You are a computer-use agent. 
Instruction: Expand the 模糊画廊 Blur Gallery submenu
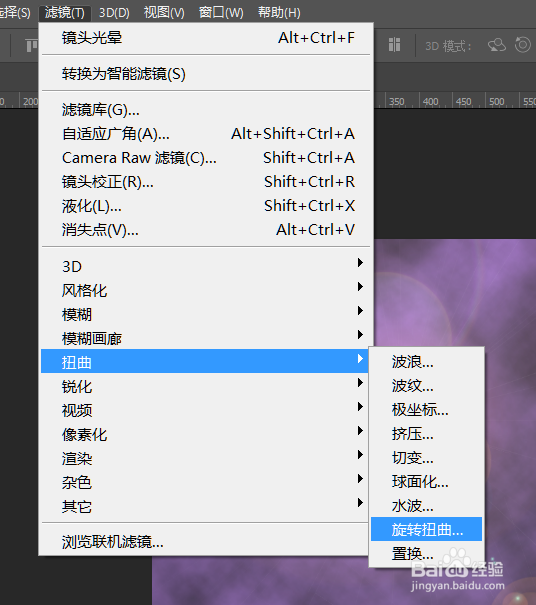[206, 338]
